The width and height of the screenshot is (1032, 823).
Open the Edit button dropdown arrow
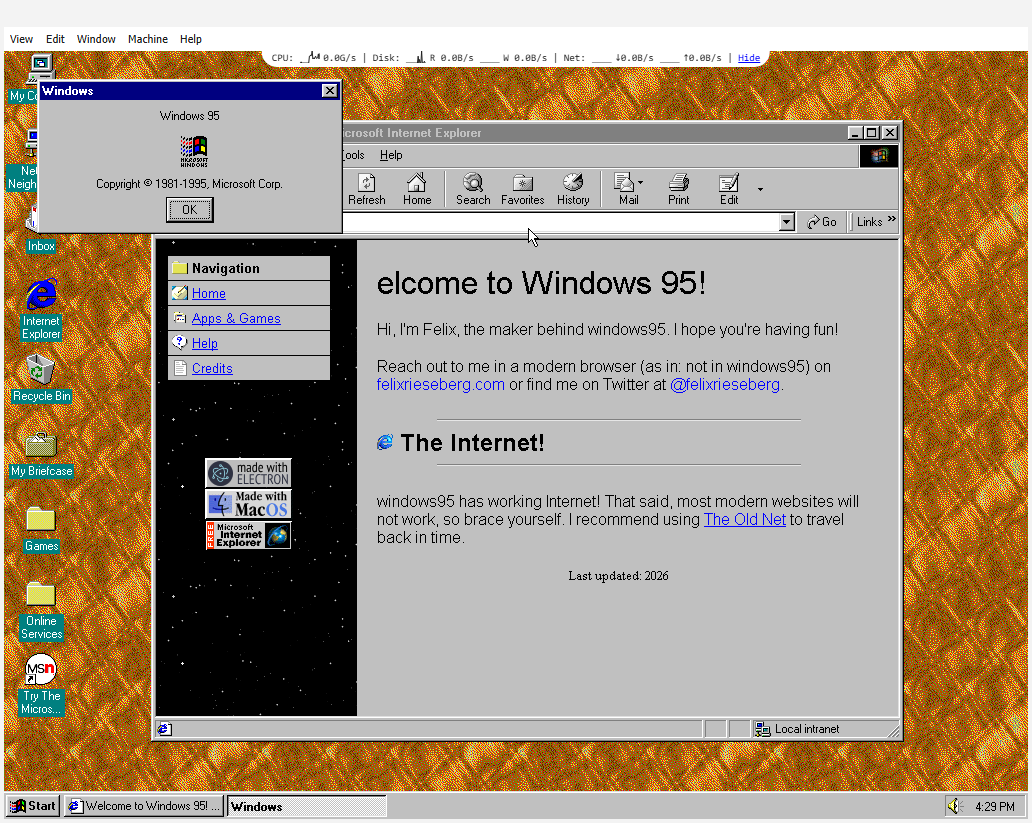[x=760, y=190]
